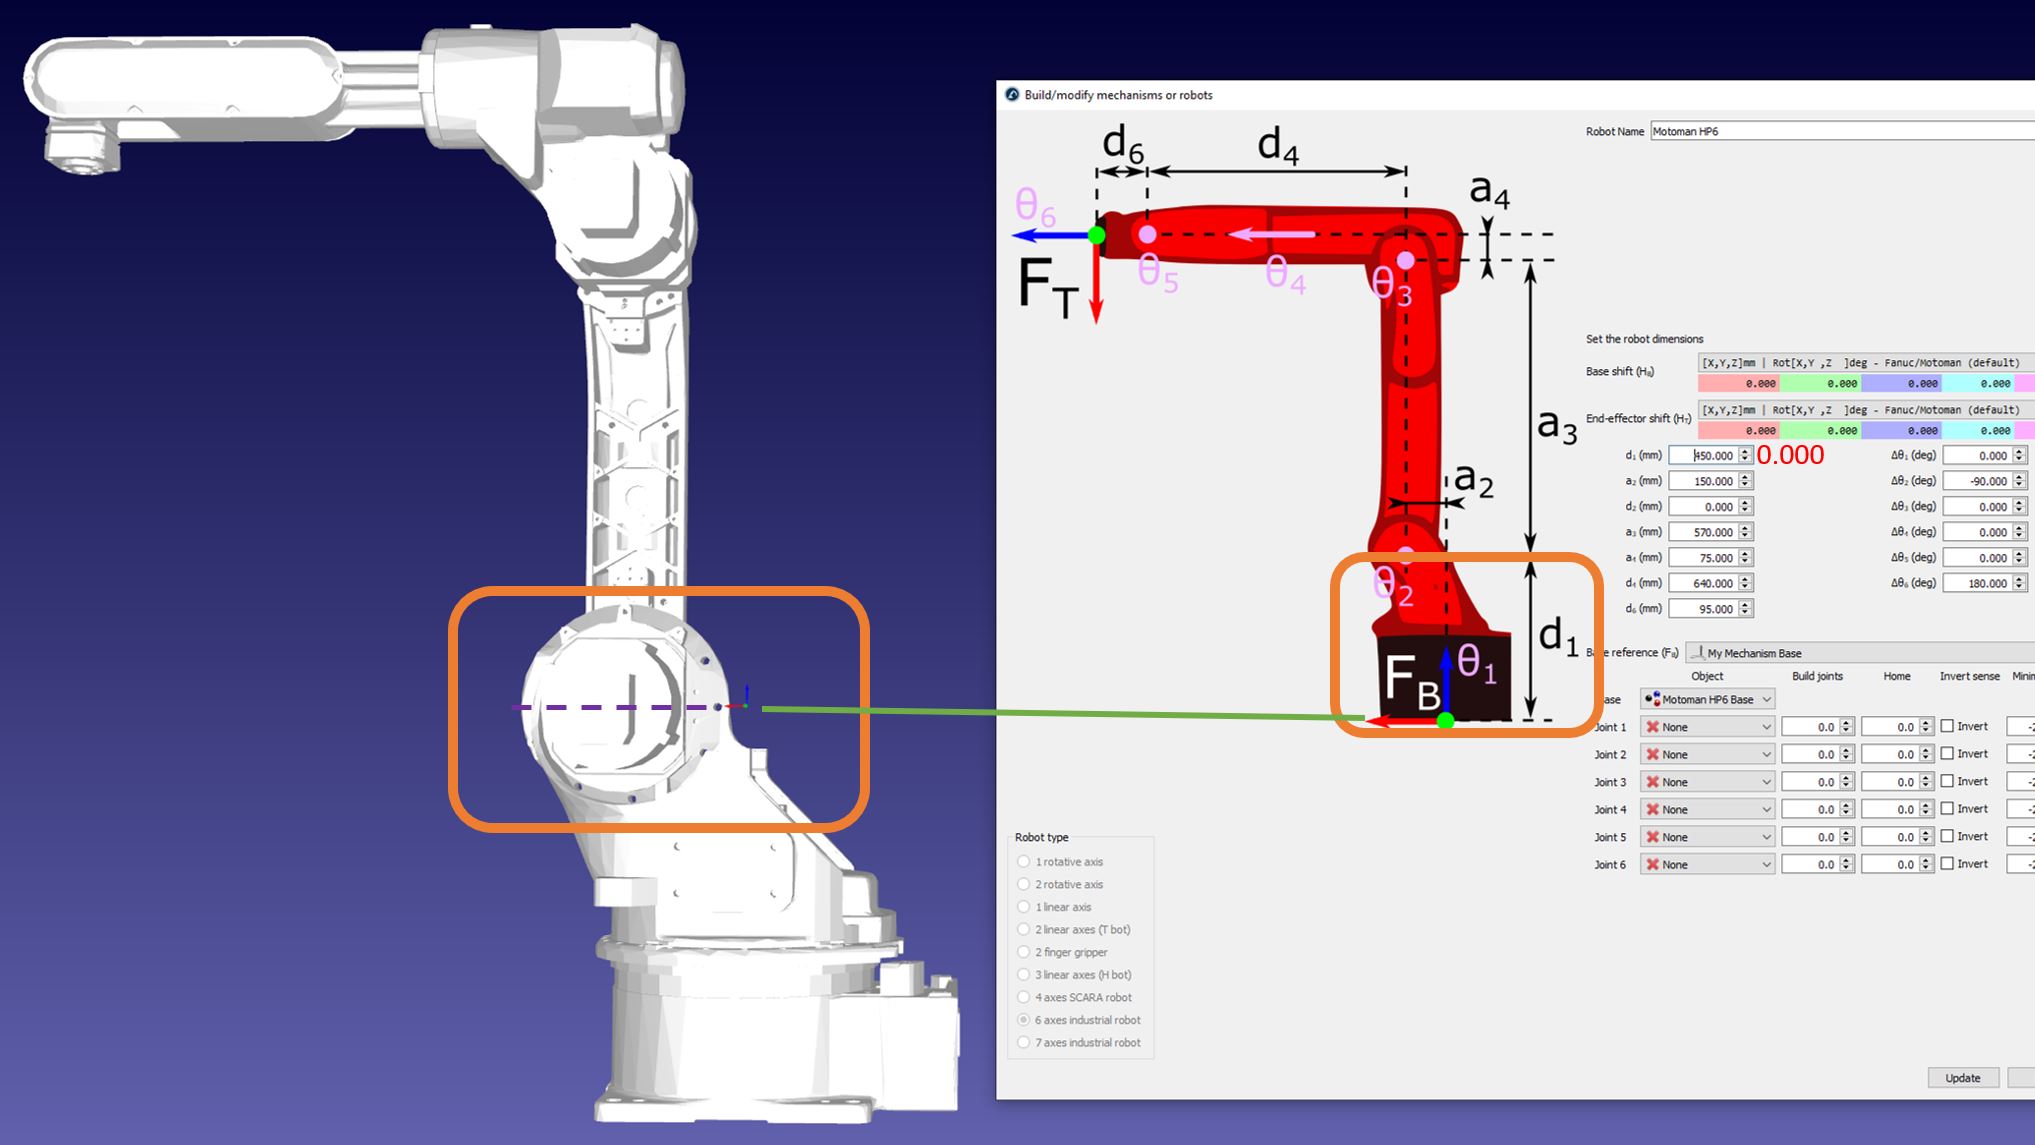Click the Robot Name text field
2035x1145 pixels.
coord(1840,131)
